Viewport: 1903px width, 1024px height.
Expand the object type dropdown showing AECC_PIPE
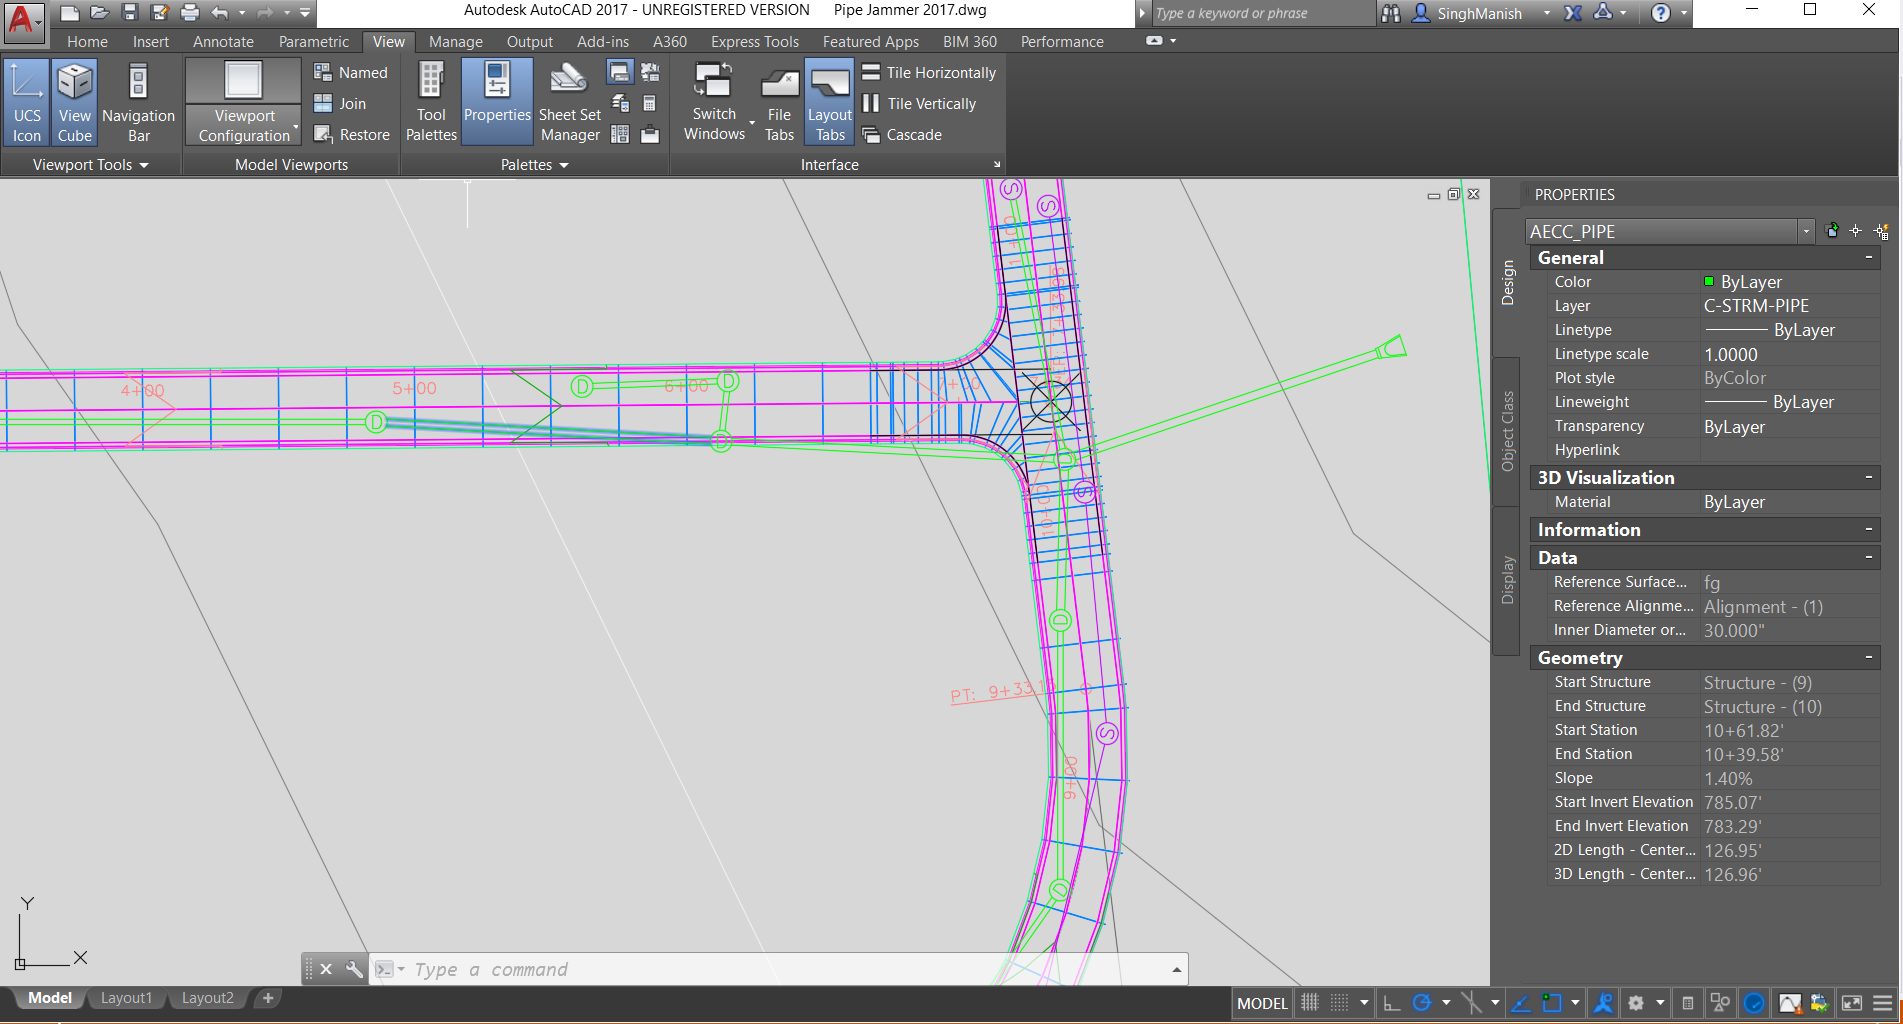pyautogui.click(x=1805, y=231)
